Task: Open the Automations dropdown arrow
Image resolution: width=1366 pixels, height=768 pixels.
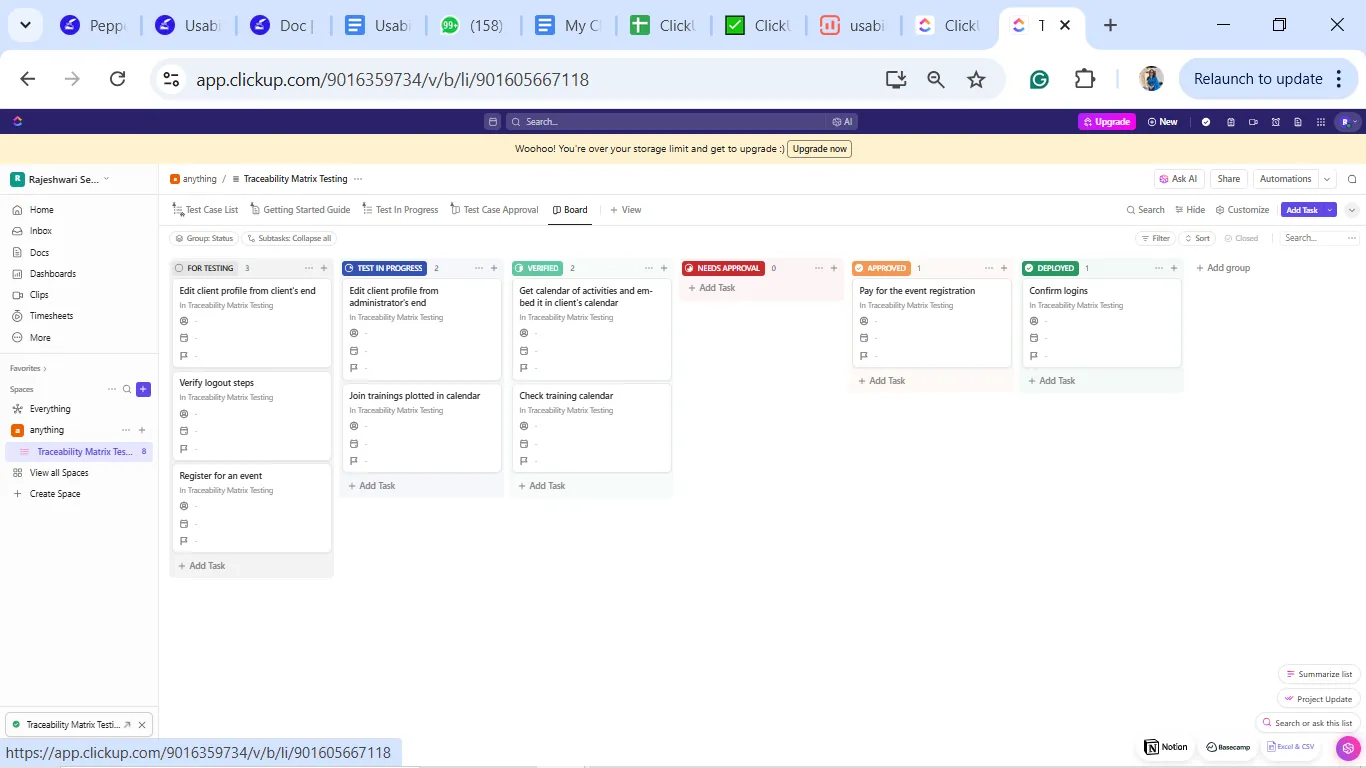Action: pyautogui.click(x=1327, y=180)
